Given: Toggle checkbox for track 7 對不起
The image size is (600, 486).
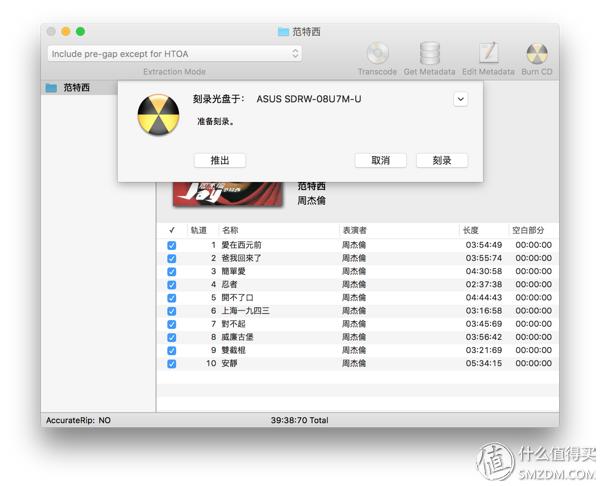Looking at the screenshot, I should (x=172, y=324).
